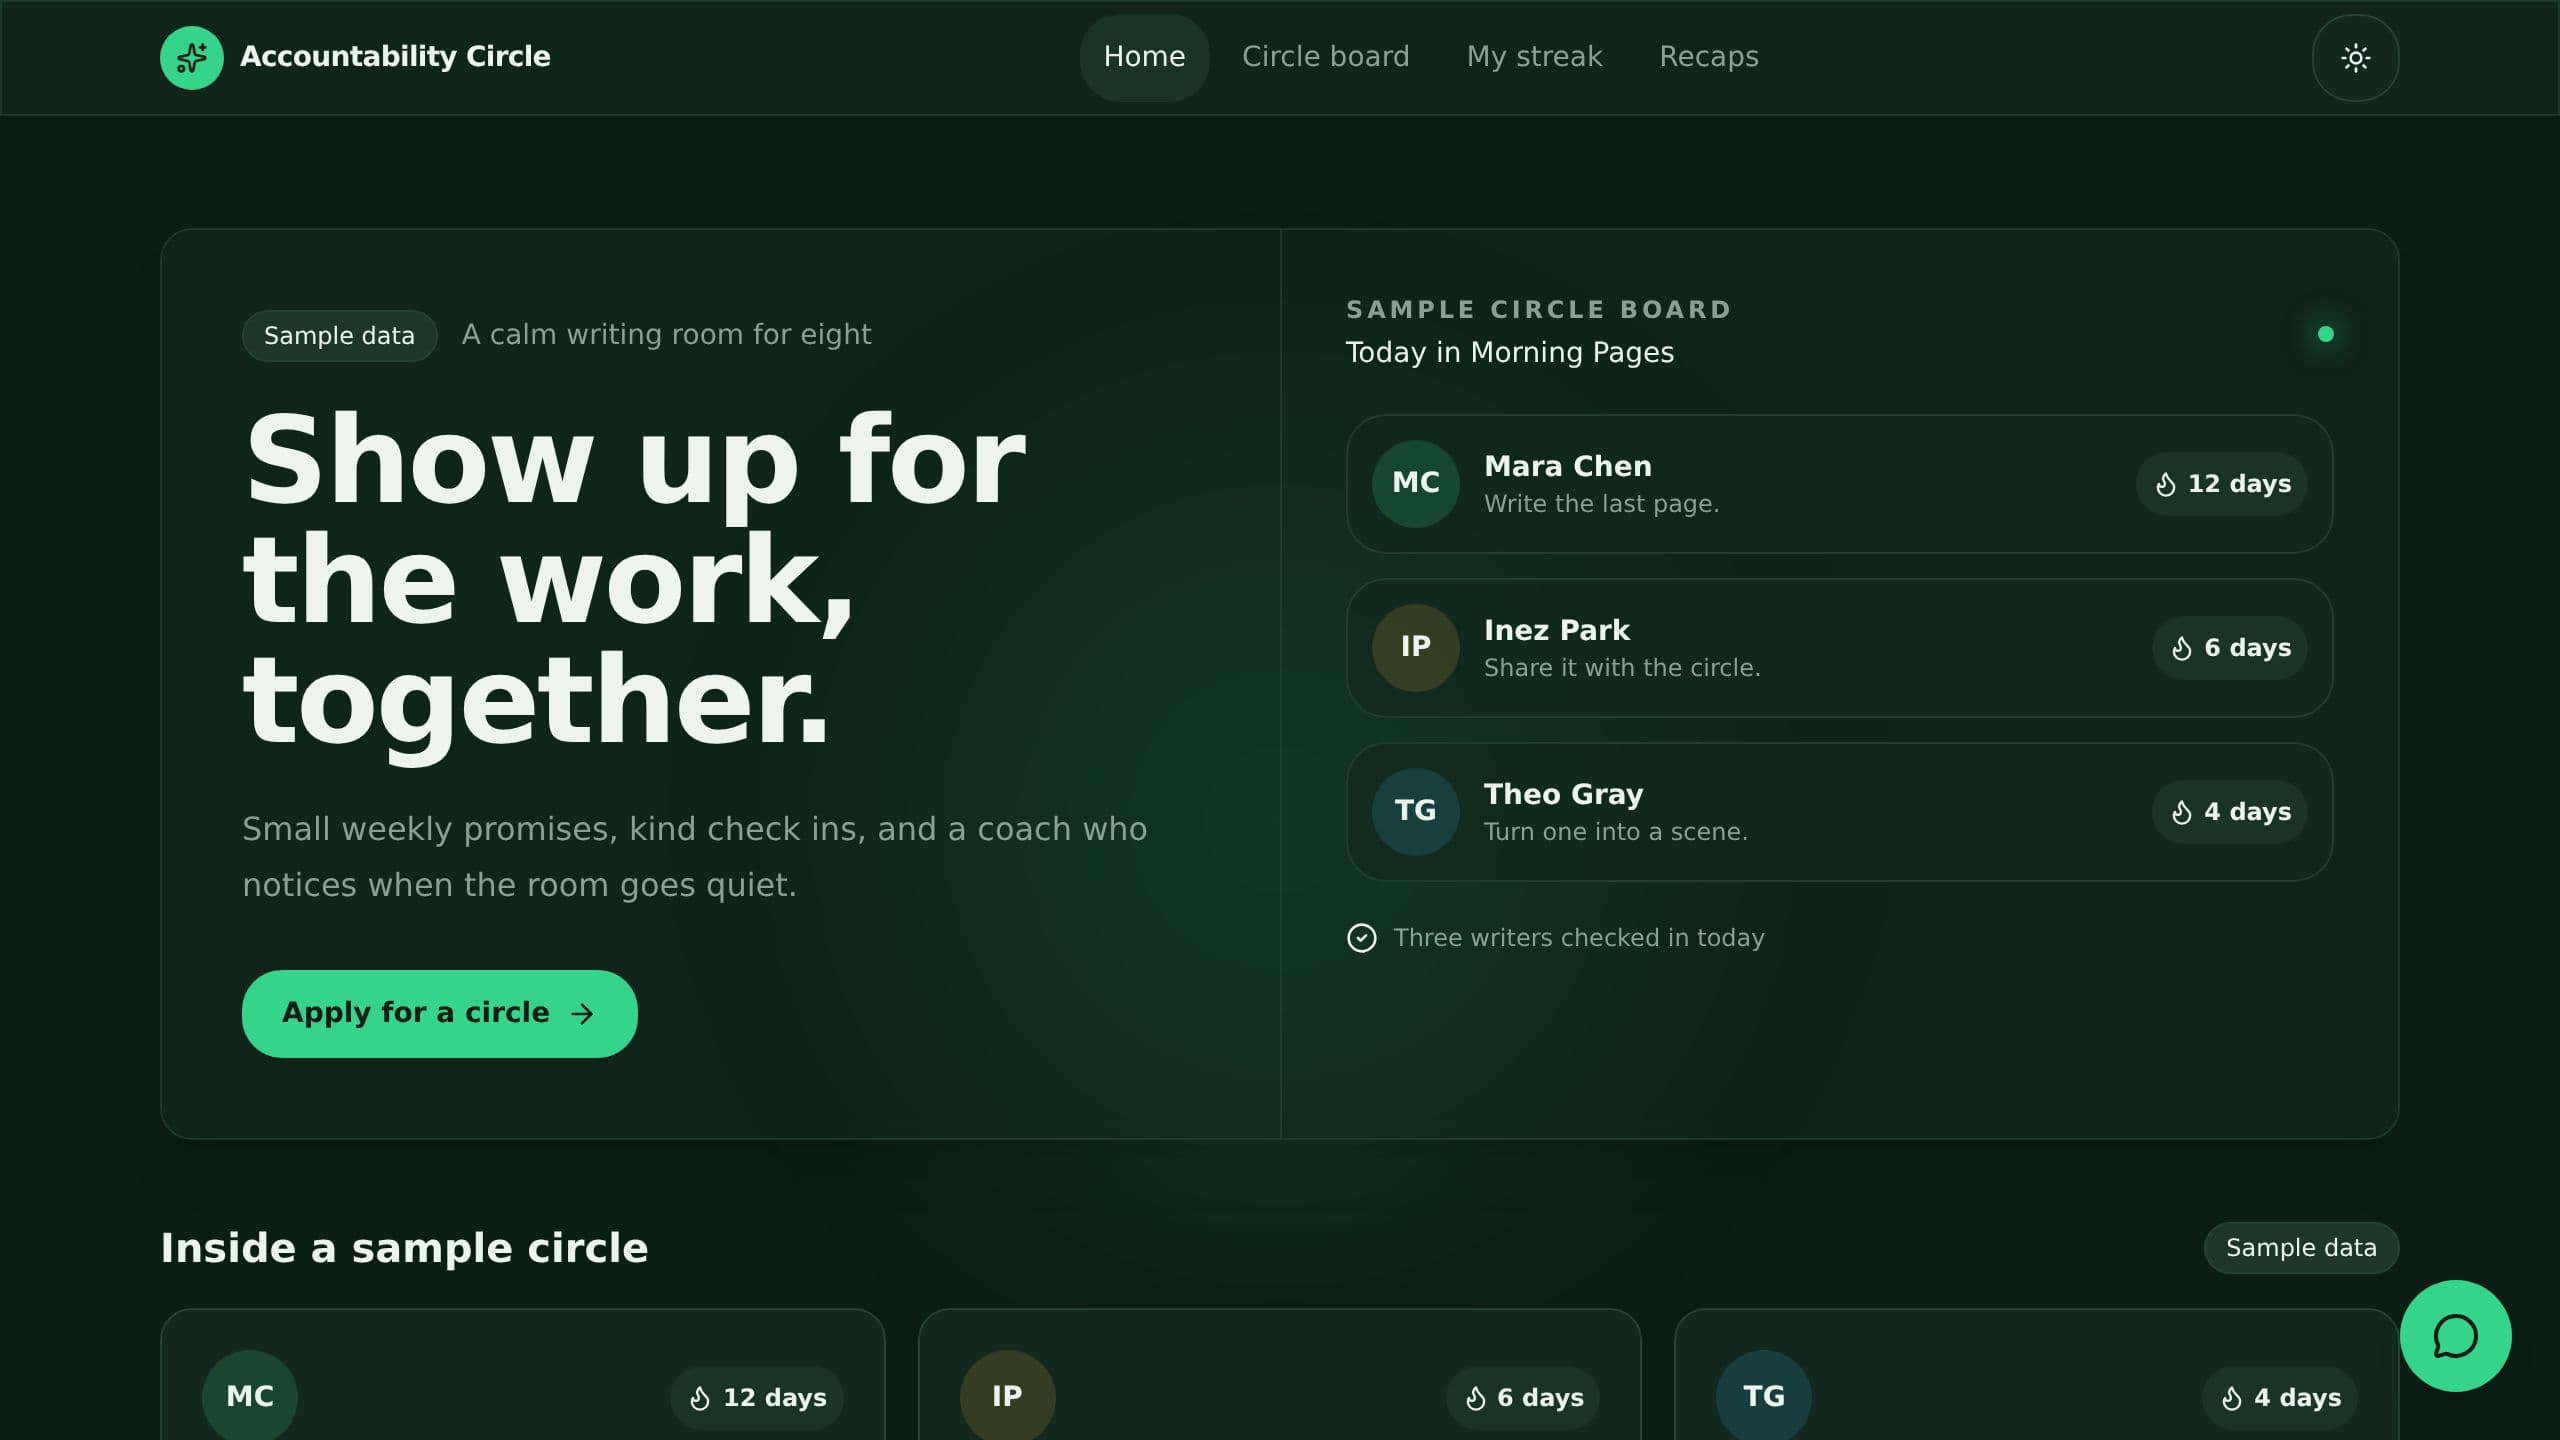Select Inez Park name text
2560x1440 pixels.
coord(1557,631)
